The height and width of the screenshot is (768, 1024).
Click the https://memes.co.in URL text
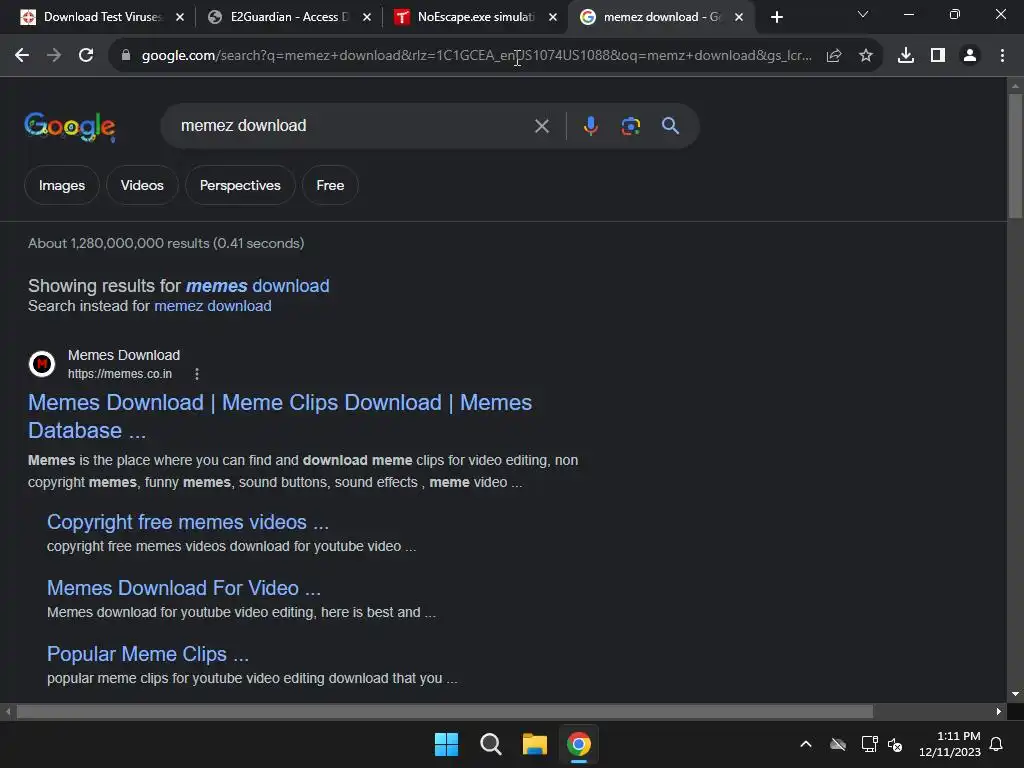(x=120, y=374)
